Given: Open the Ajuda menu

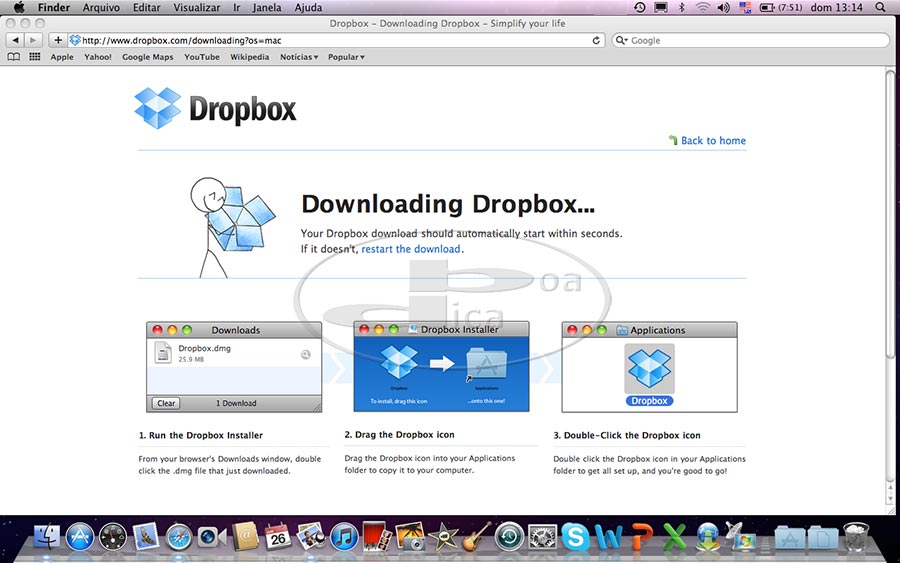Looking at the screenshot, I should point(308,7).
